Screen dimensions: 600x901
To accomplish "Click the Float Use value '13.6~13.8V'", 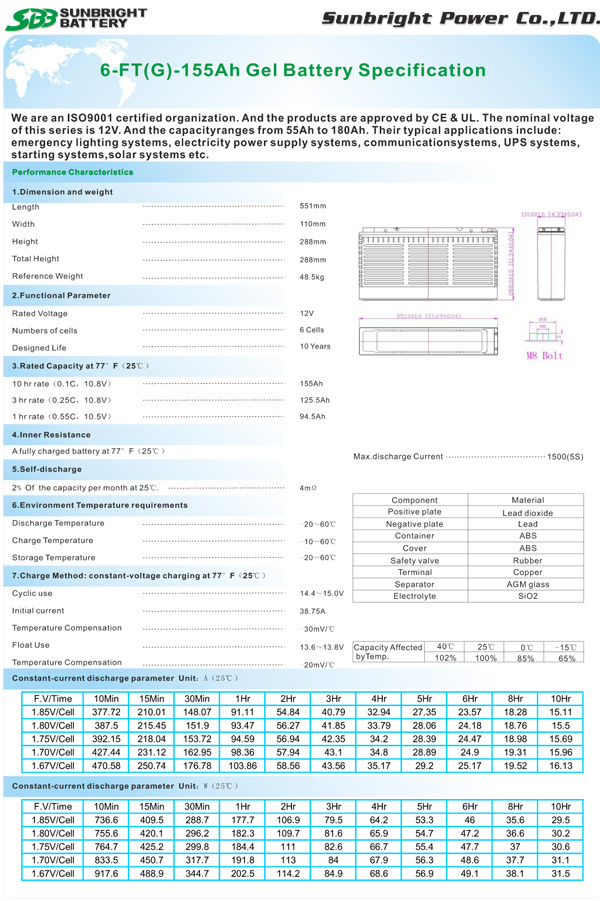I will 322,647.
